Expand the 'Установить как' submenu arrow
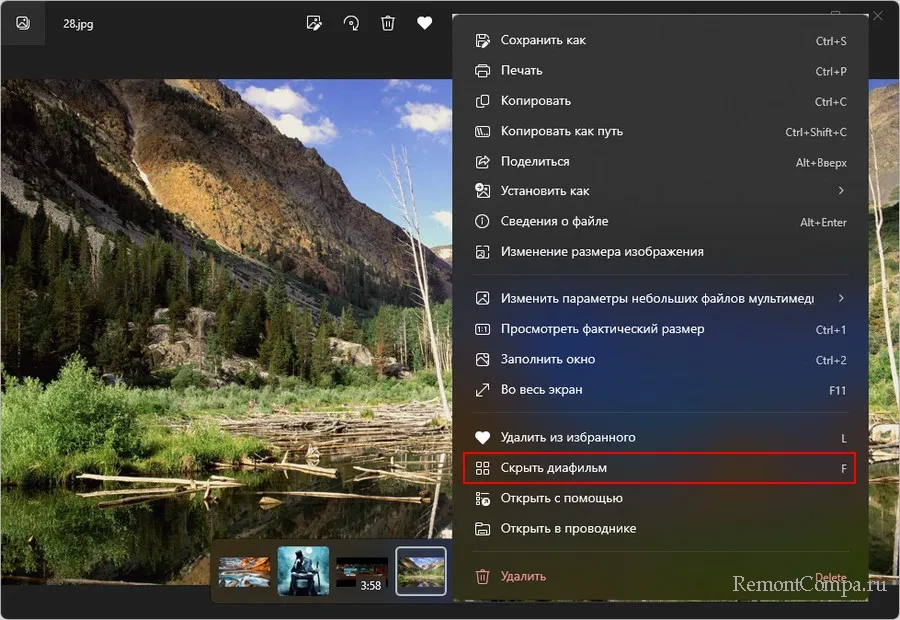900x620 pixels. click(841, 191)
